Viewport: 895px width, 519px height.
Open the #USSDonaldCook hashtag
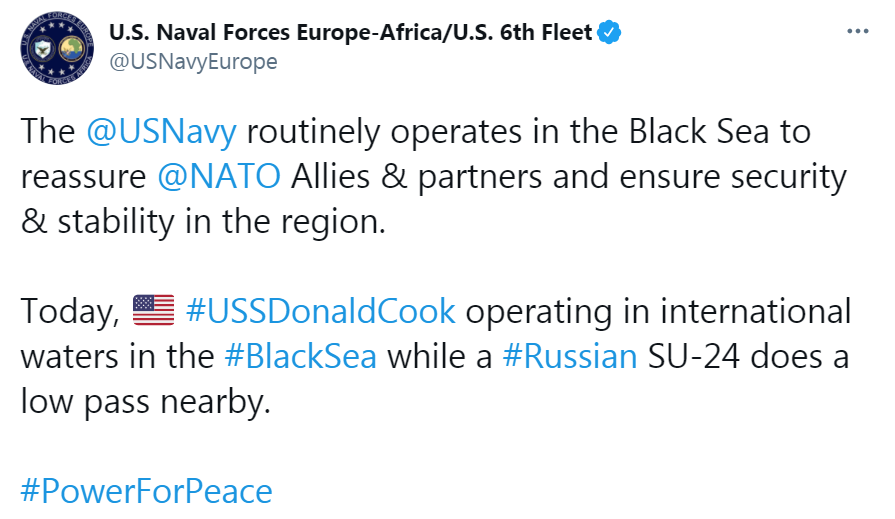[x=320, y=312]
